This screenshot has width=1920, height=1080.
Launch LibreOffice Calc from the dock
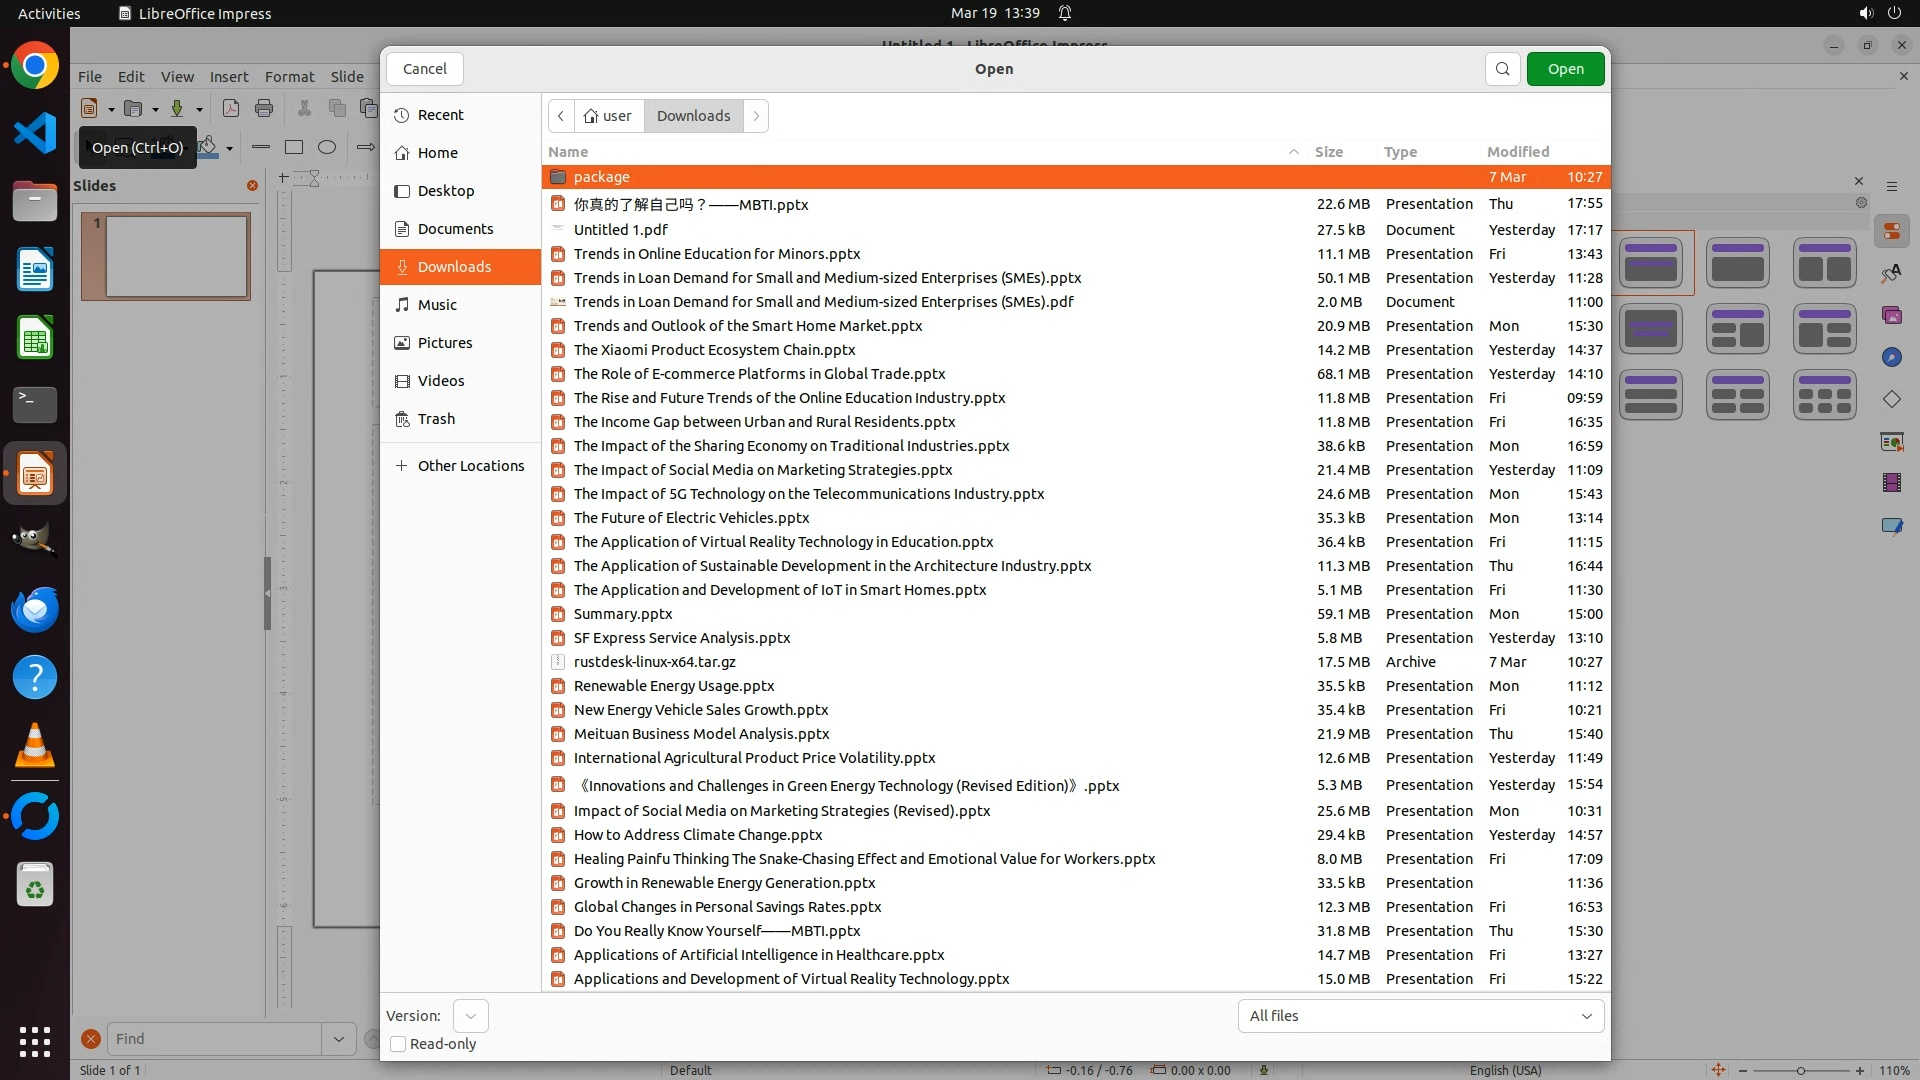35,338
